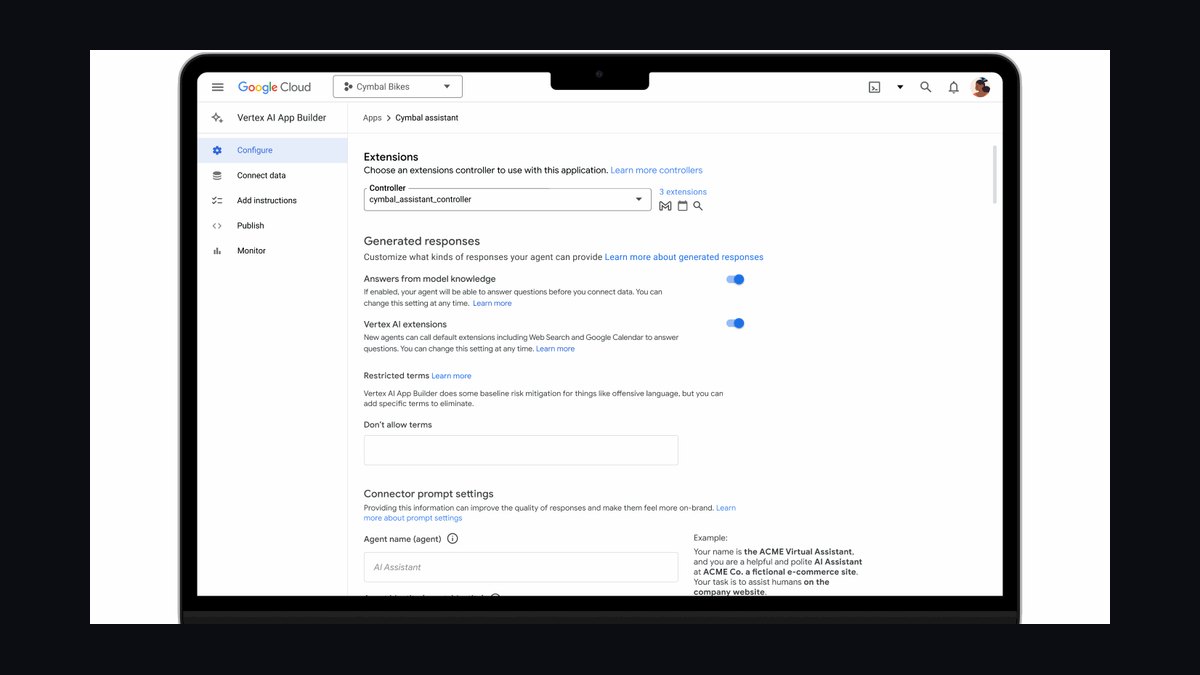Click the Web Search extension icon
Screen dimensions: 1200x675
point(698,206)
